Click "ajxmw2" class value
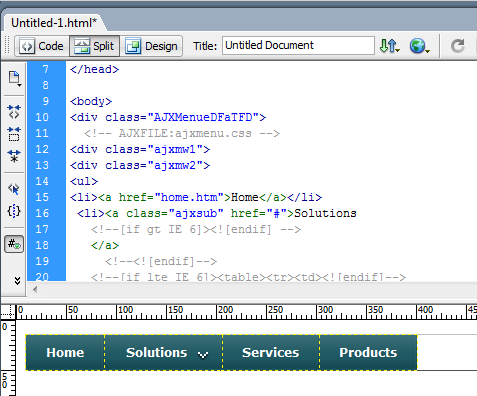Viewport: 477px width, 396px height. (175, 165)
